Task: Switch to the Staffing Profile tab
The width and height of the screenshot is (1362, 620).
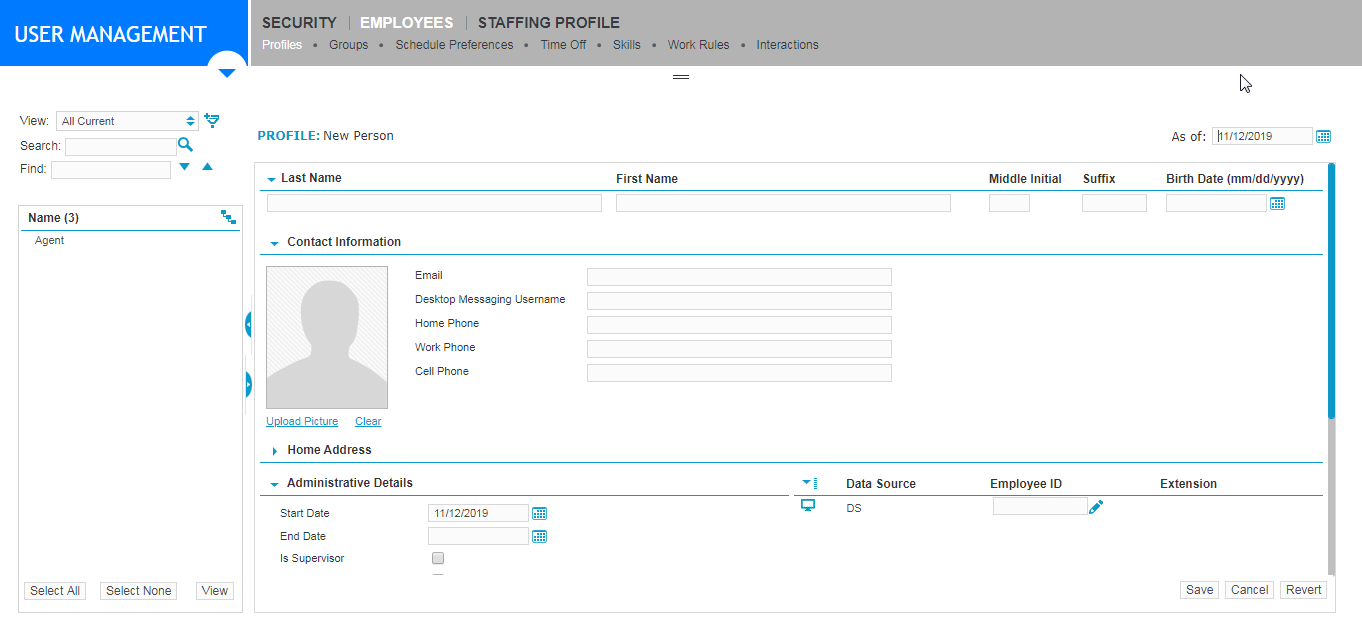Action: click(548, 22)
